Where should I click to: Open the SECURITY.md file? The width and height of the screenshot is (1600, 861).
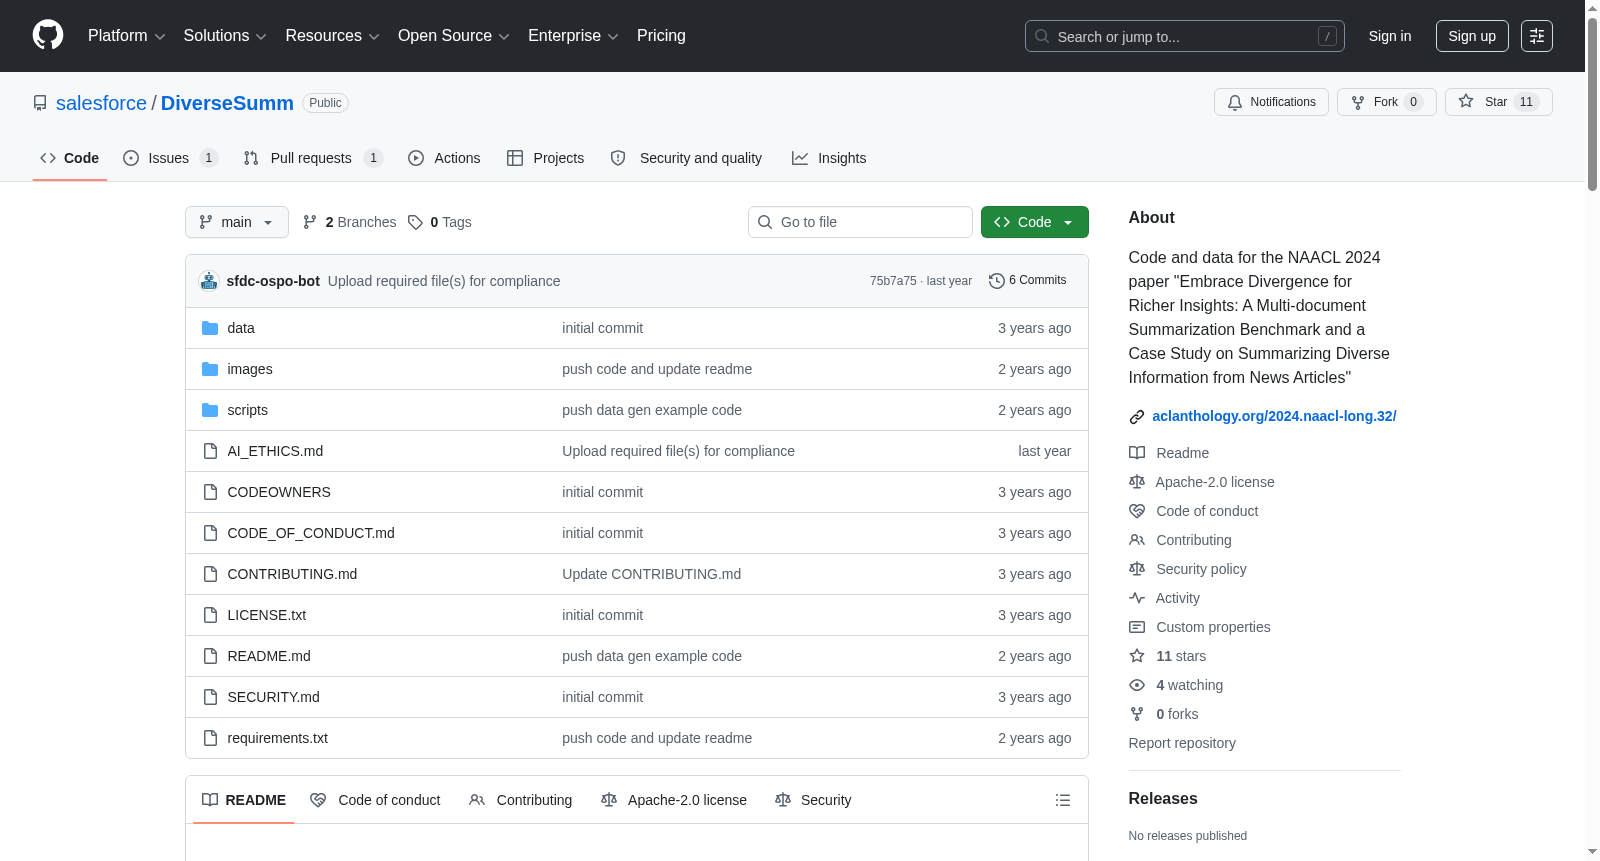click(x=274, y=697)
